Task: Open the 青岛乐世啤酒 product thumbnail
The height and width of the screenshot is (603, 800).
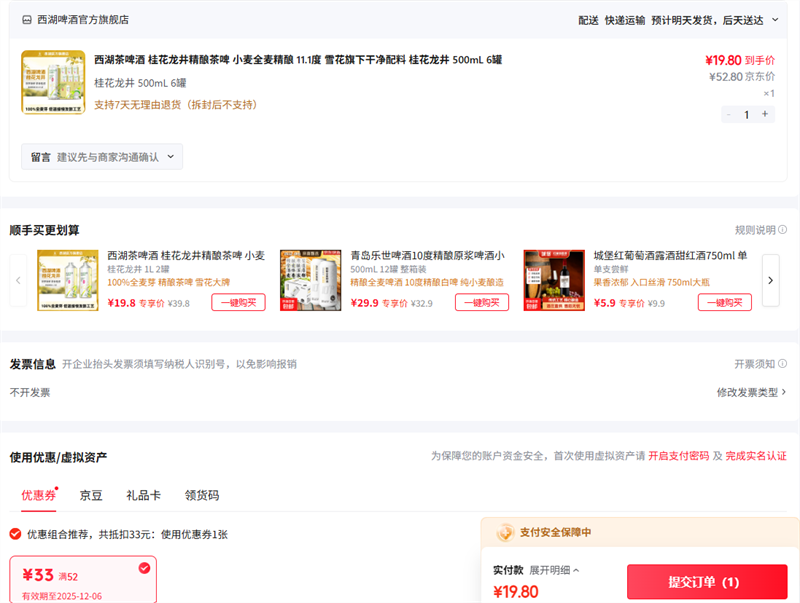Action: pyautogui.click(x=310, y=280)
